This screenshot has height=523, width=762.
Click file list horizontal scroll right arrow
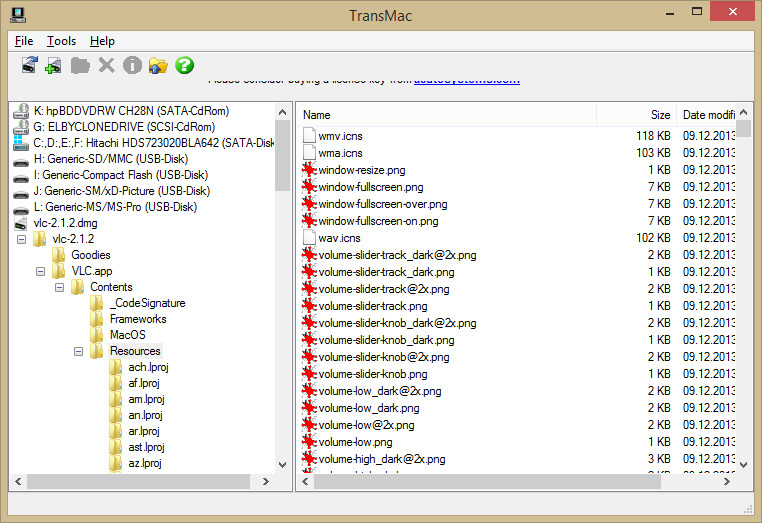[727, 481]
